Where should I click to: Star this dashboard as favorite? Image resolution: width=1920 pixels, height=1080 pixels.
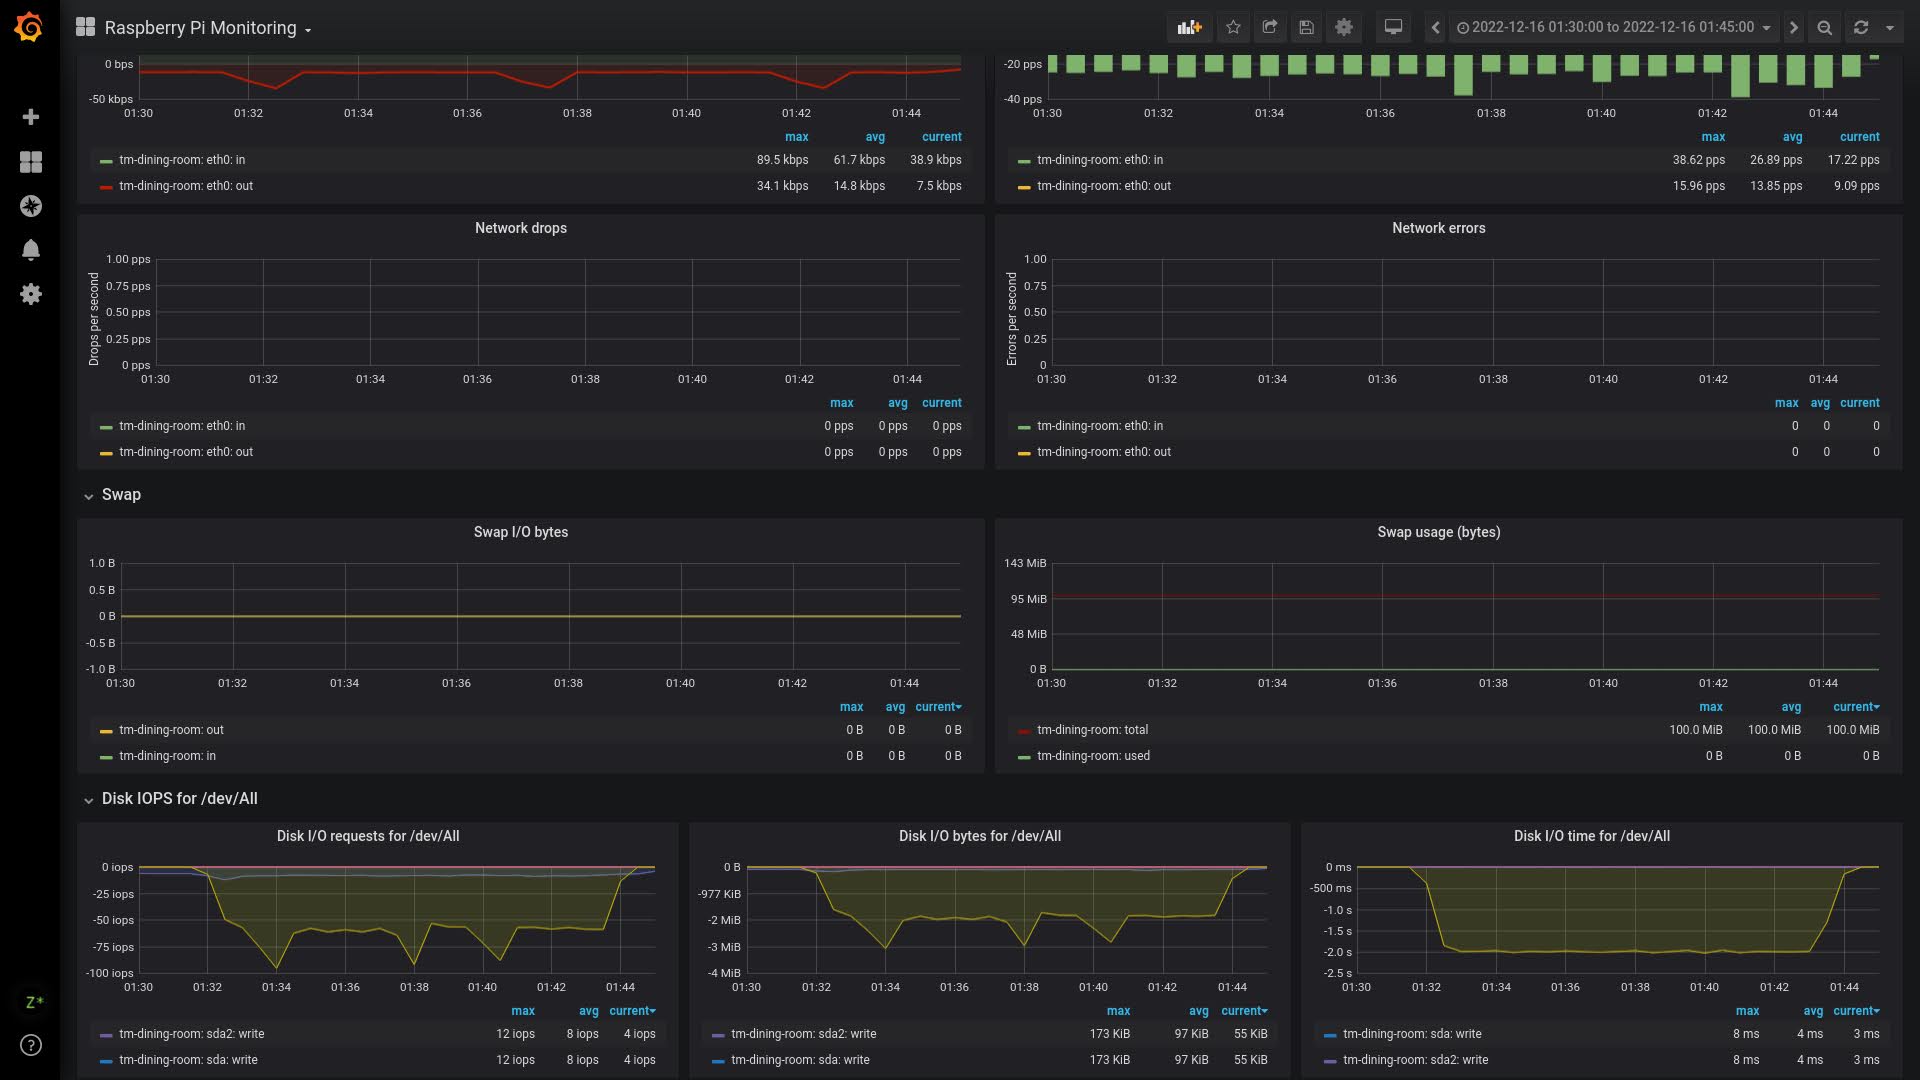[1233, 28]
